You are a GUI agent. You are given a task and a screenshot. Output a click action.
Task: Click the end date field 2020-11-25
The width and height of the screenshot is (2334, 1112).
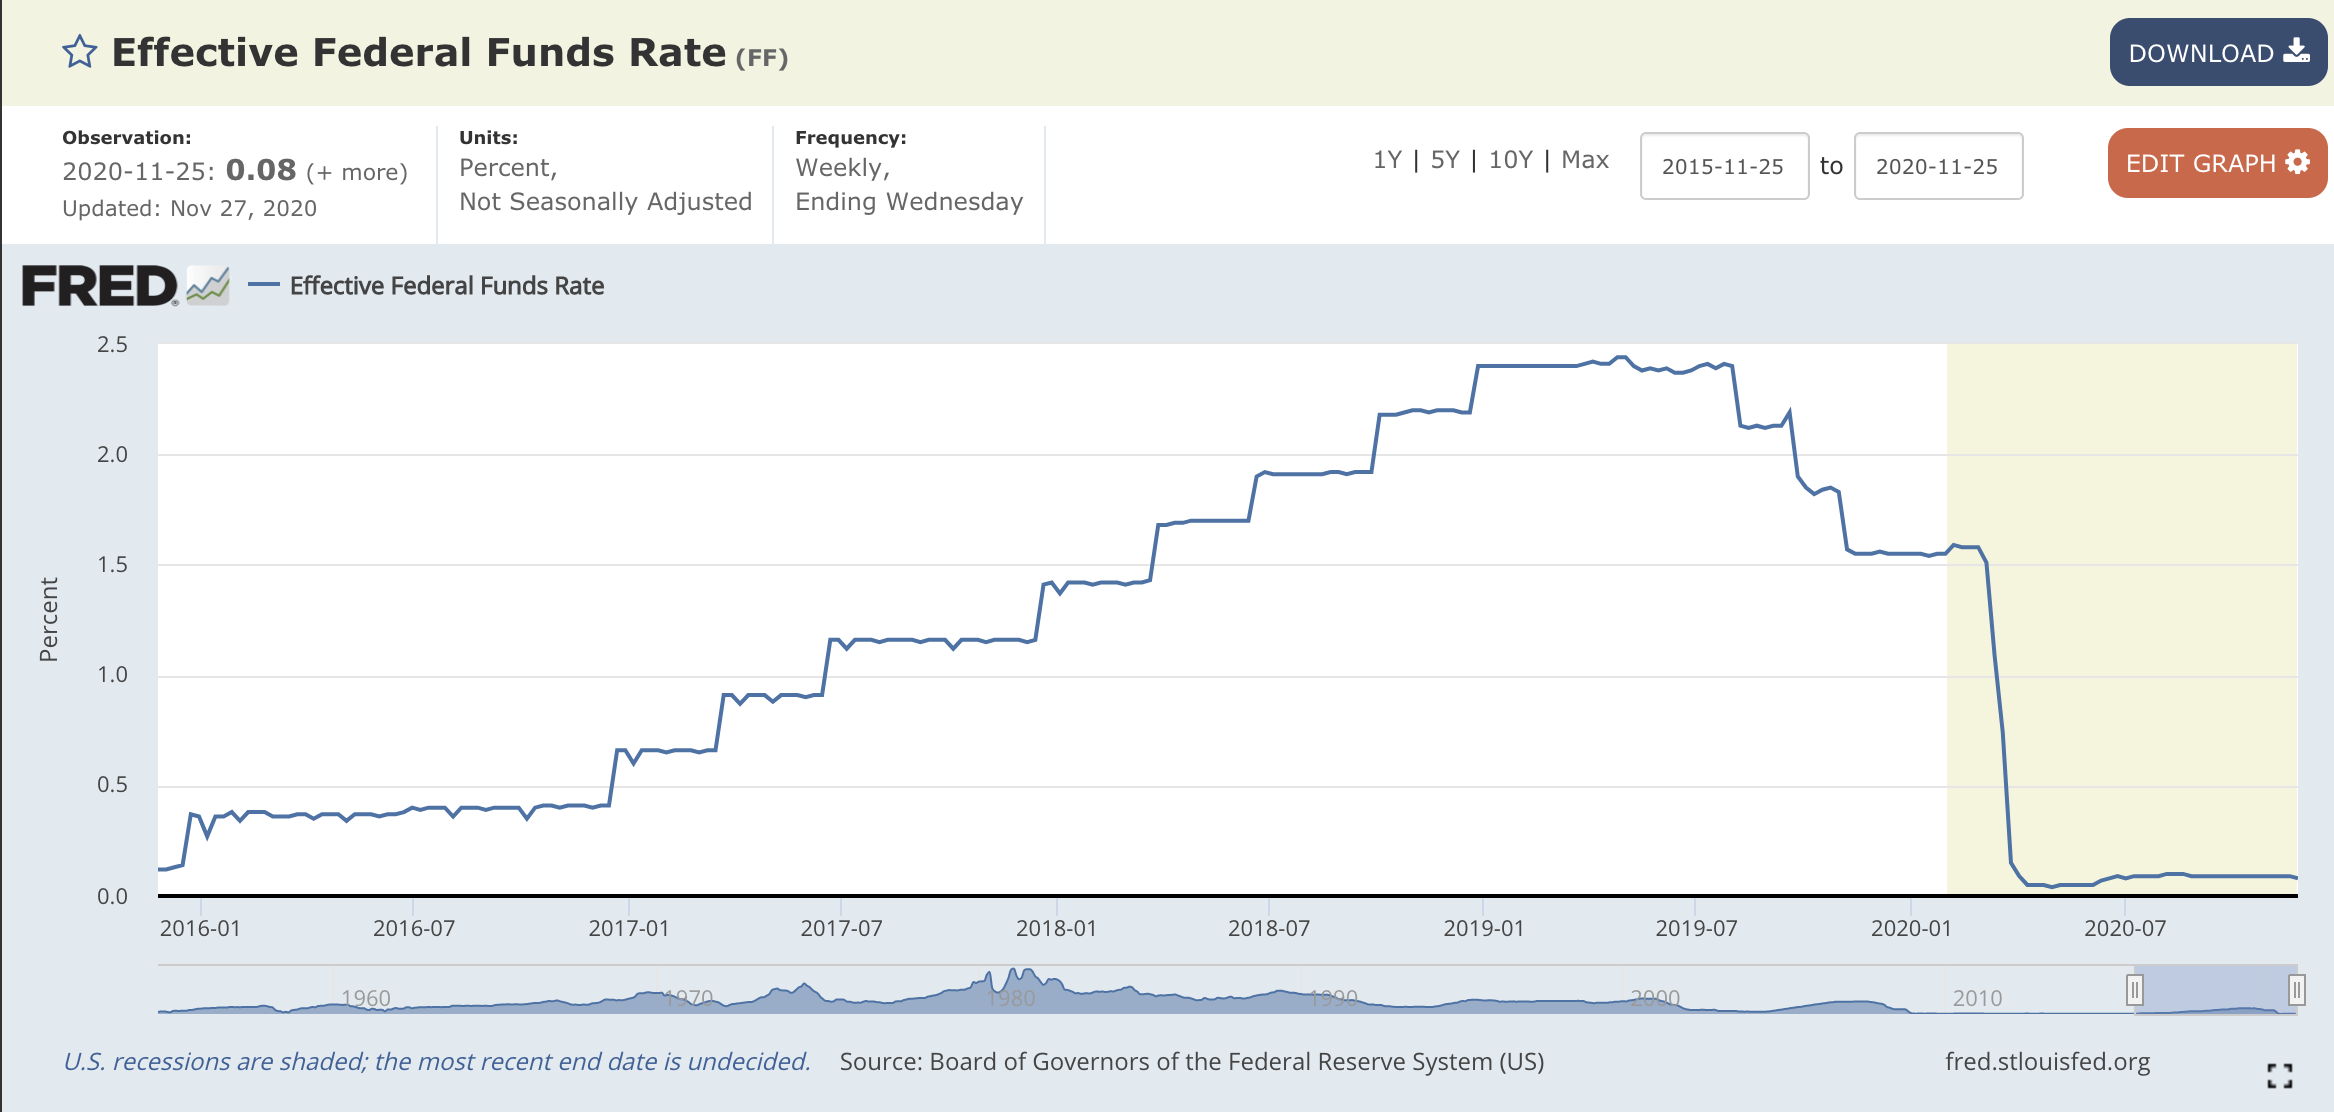1937,166
